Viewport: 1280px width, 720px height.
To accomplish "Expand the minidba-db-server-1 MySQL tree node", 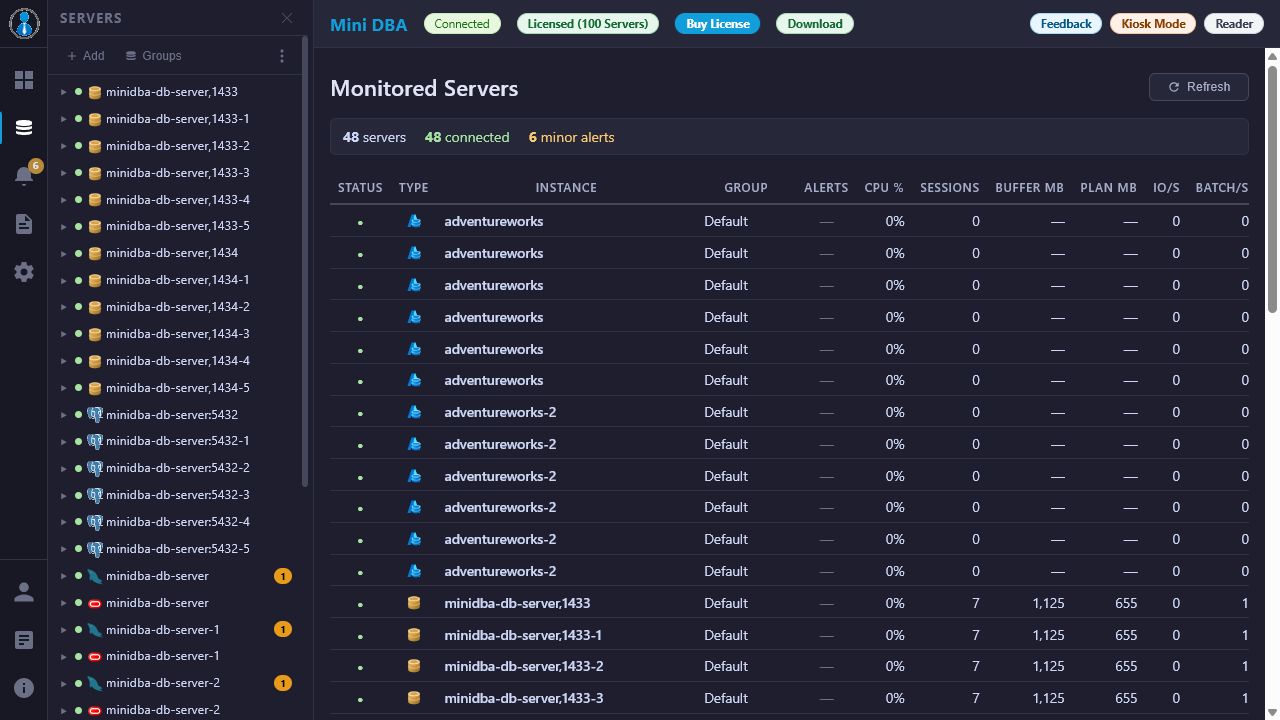I will tap(64, 630).
